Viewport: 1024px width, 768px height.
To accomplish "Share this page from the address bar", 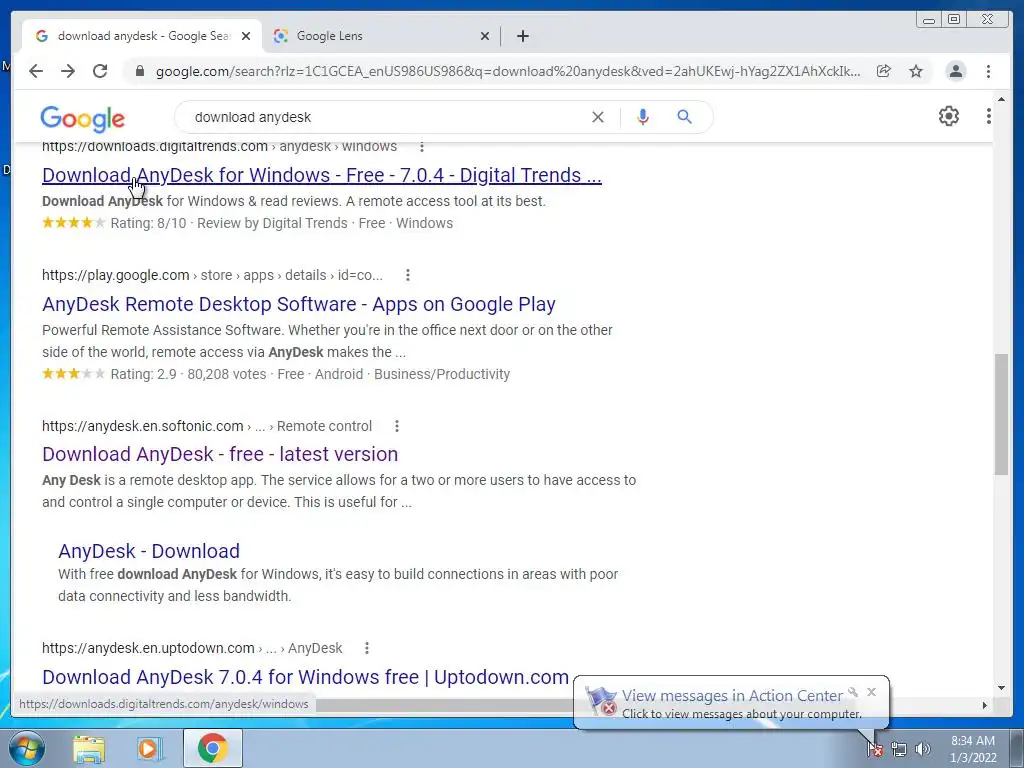I will (x=884, y=71).
